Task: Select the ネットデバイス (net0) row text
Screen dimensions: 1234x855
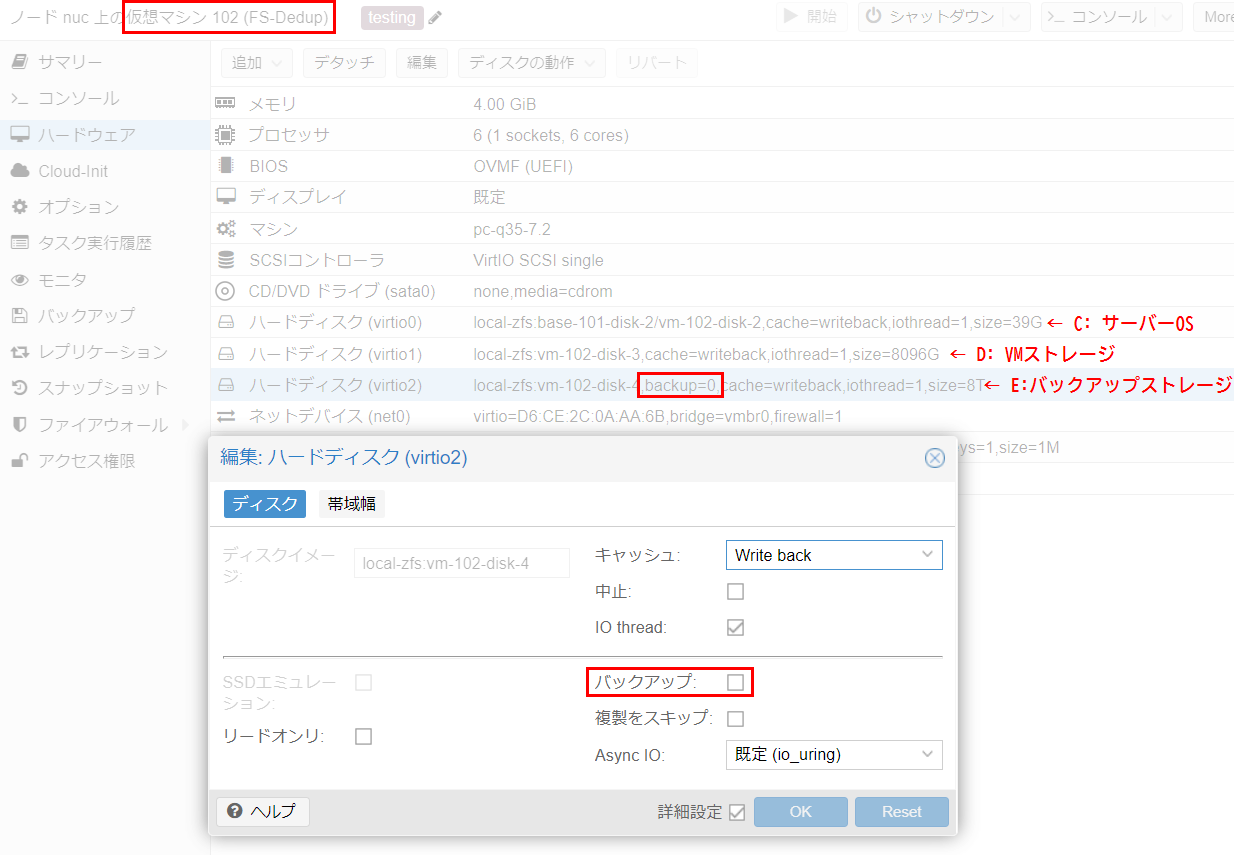Action: pos(330,416)
